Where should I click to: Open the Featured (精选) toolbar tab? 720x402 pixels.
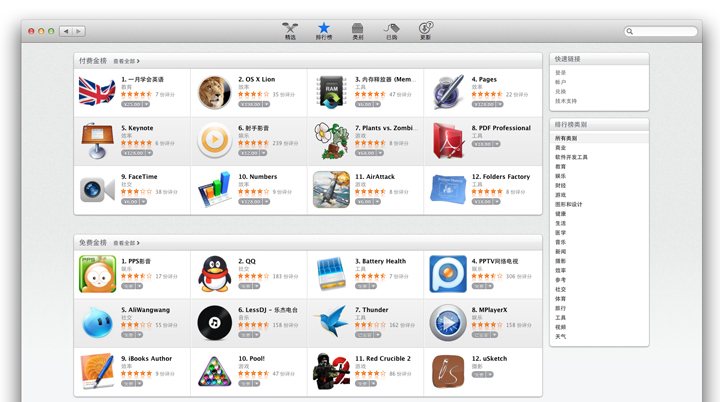tap(290, 31)
